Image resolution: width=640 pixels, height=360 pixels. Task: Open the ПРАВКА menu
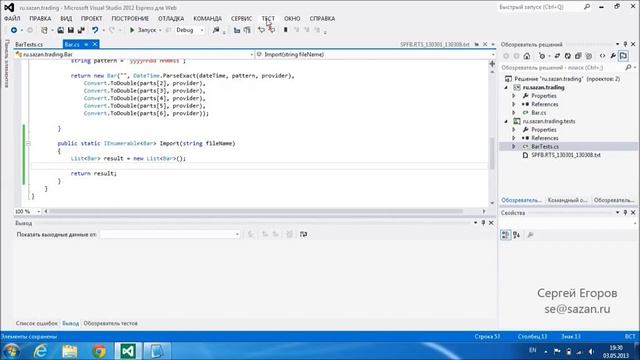click(x=40, y=19)
